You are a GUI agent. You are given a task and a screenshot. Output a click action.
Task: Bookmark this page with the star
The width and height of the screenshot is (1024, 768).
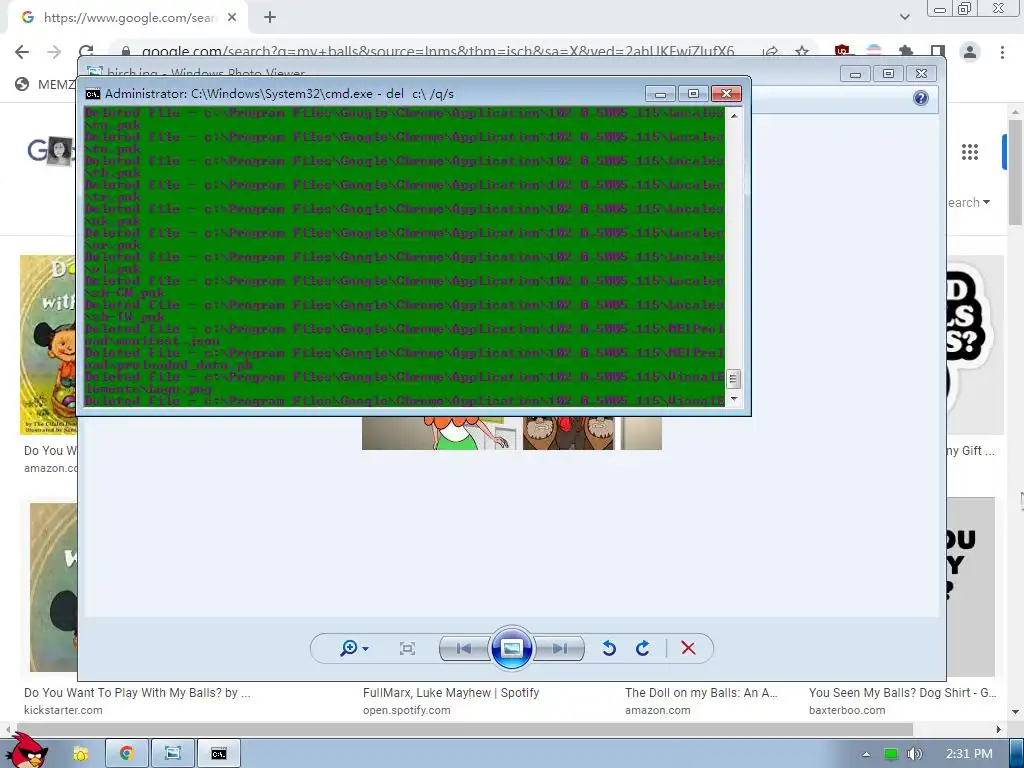tap(802, 52)
